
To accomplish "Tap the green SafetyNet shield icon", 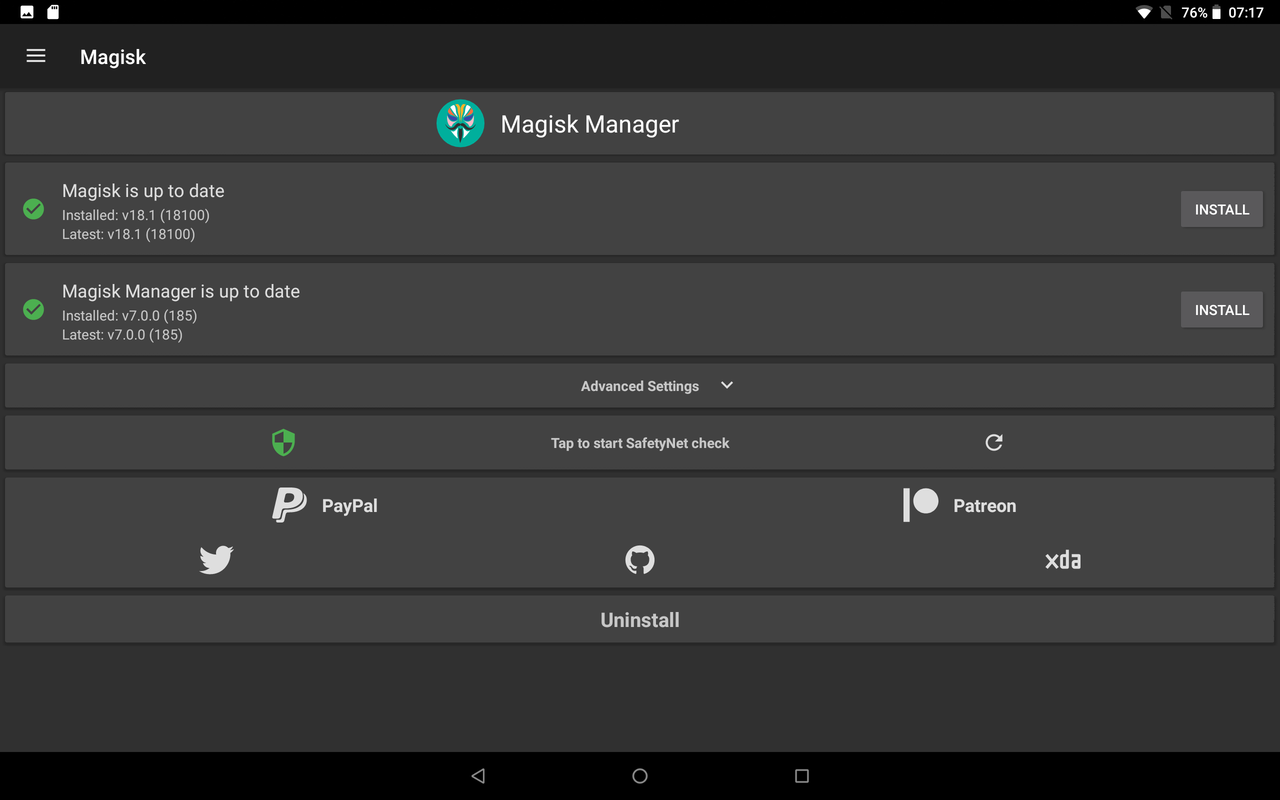I will click(x=283, y=442).
